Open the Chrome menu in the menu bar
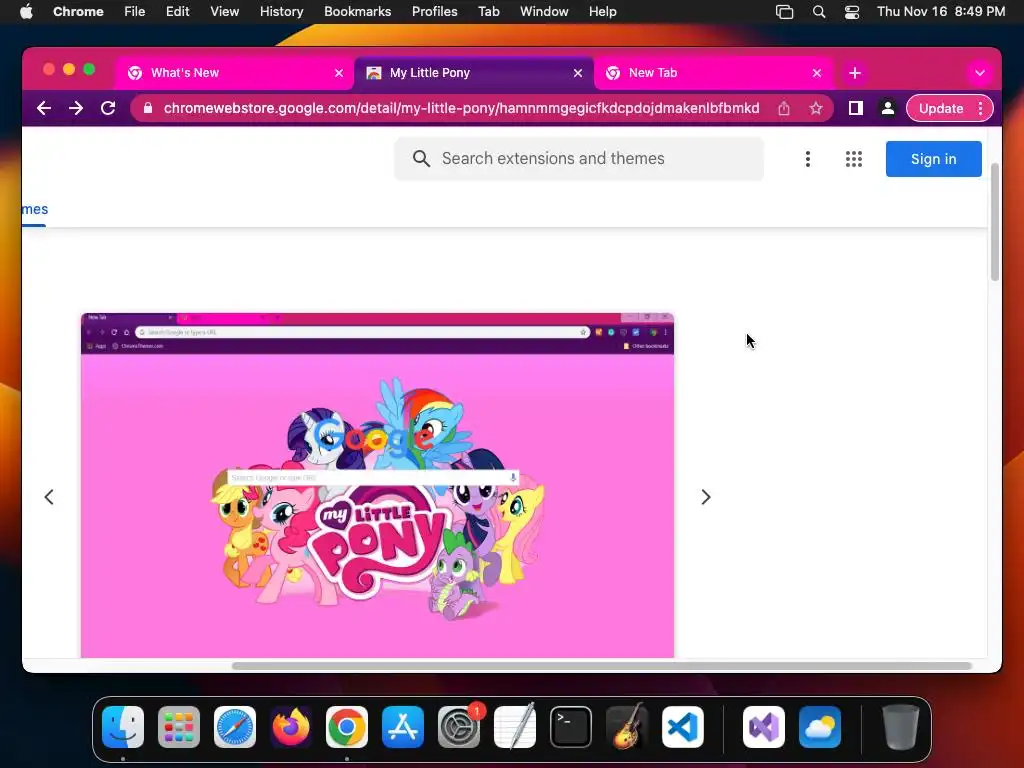 coord(78,12)
